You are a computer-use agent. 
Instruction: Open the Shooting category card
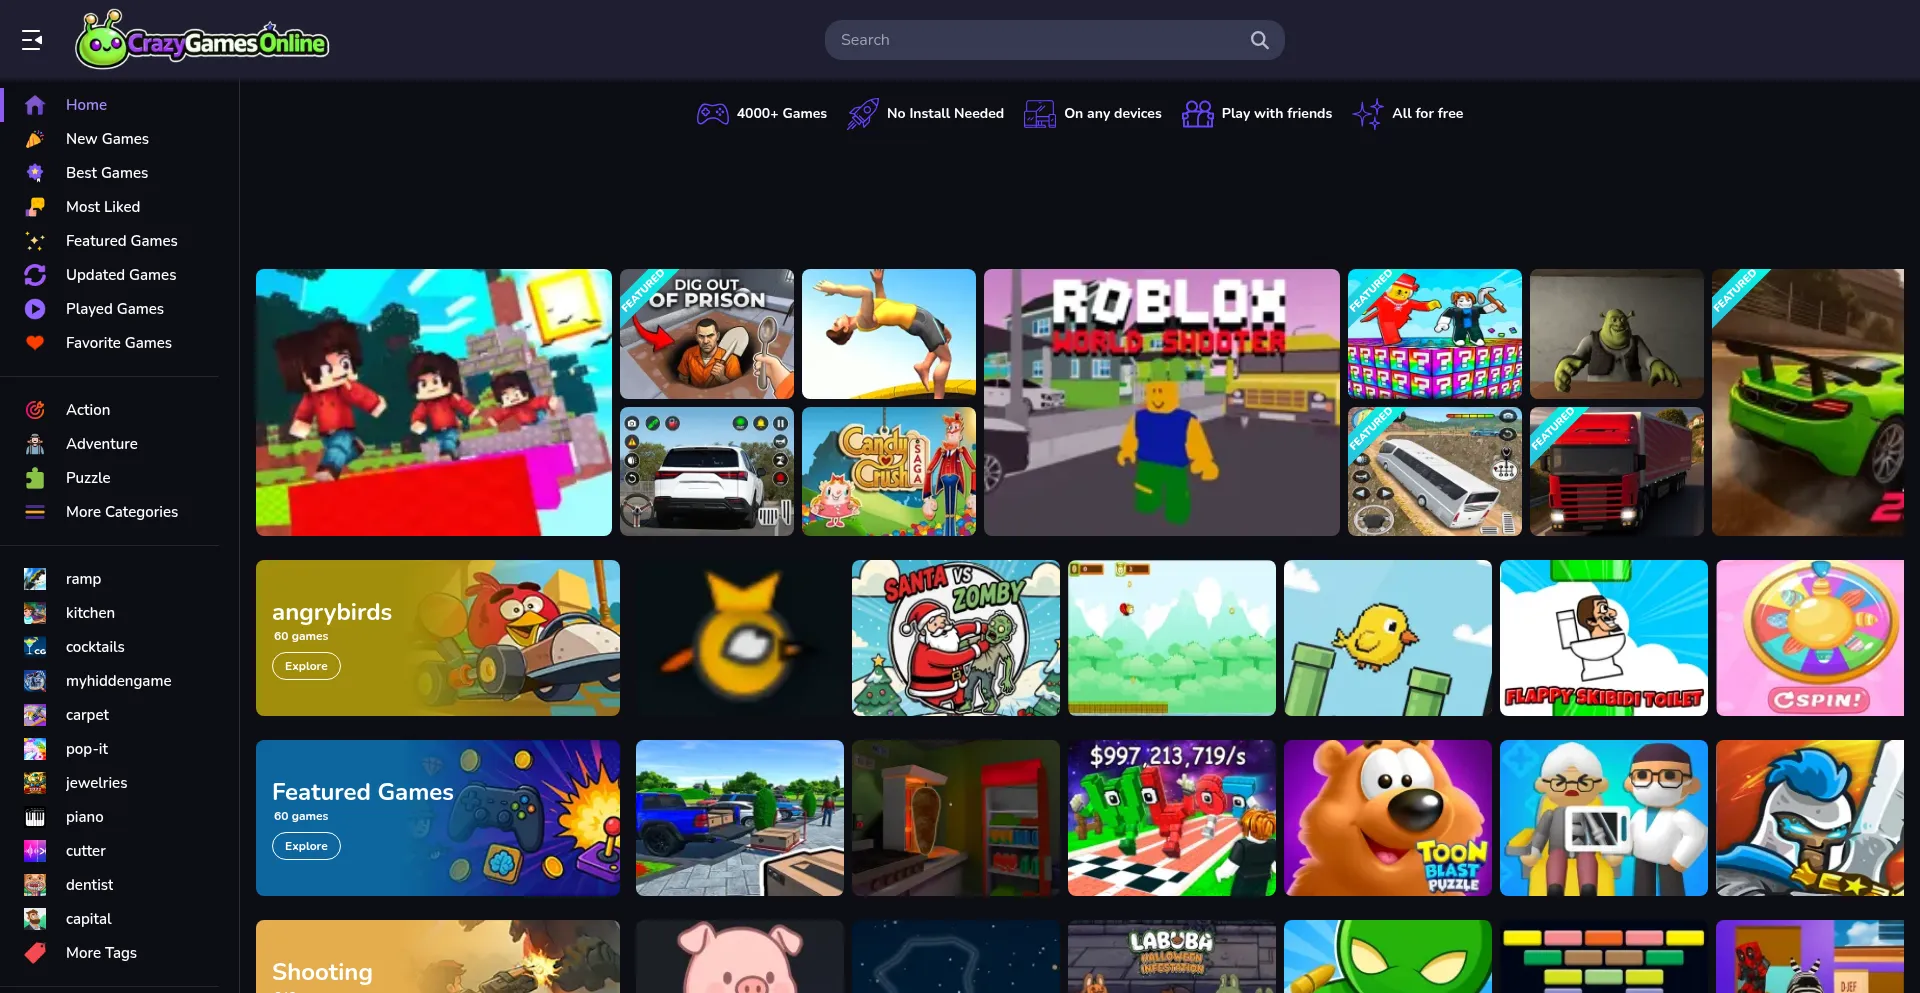point(438,956)
